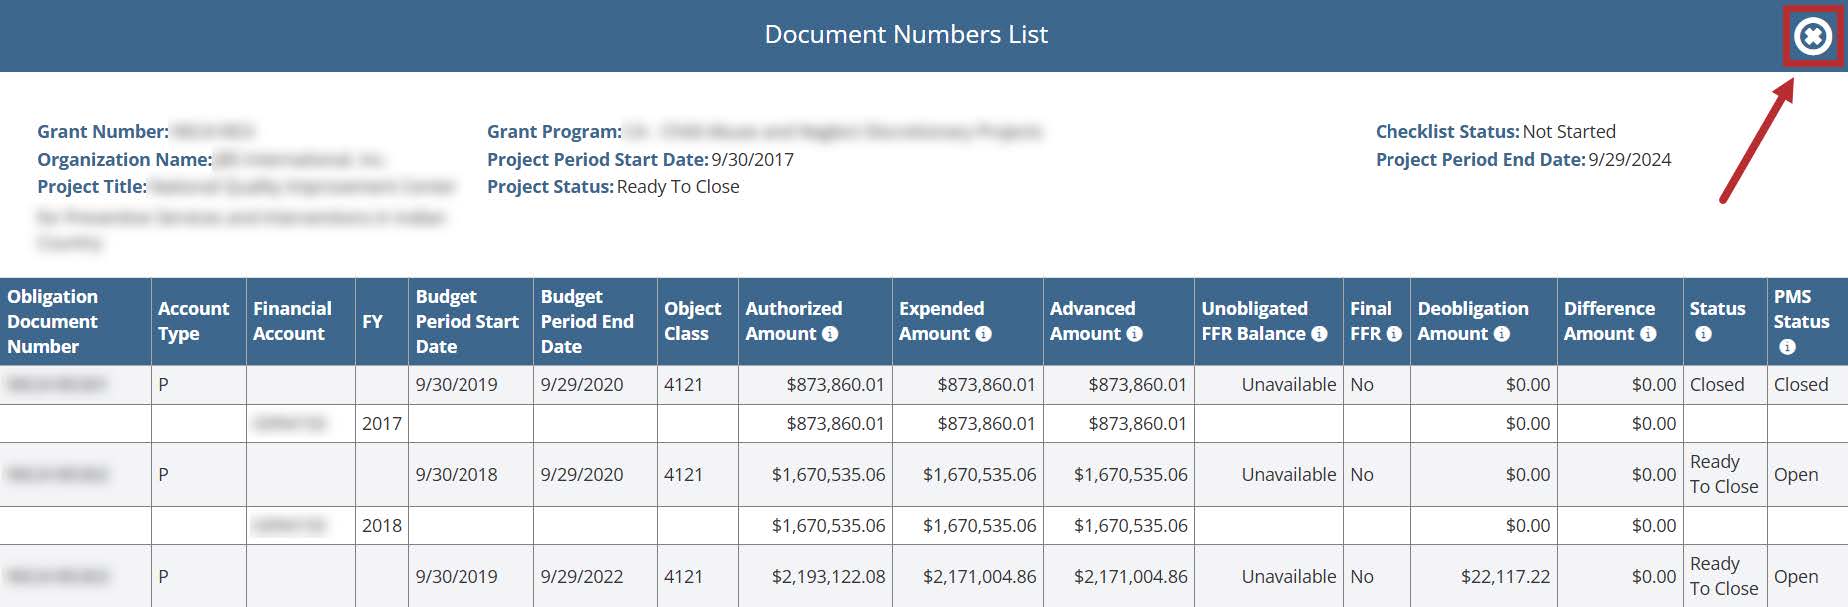Click the Final FFR info icon
This screenshot has width=1848, height=607.
(x=1394, y=334)
